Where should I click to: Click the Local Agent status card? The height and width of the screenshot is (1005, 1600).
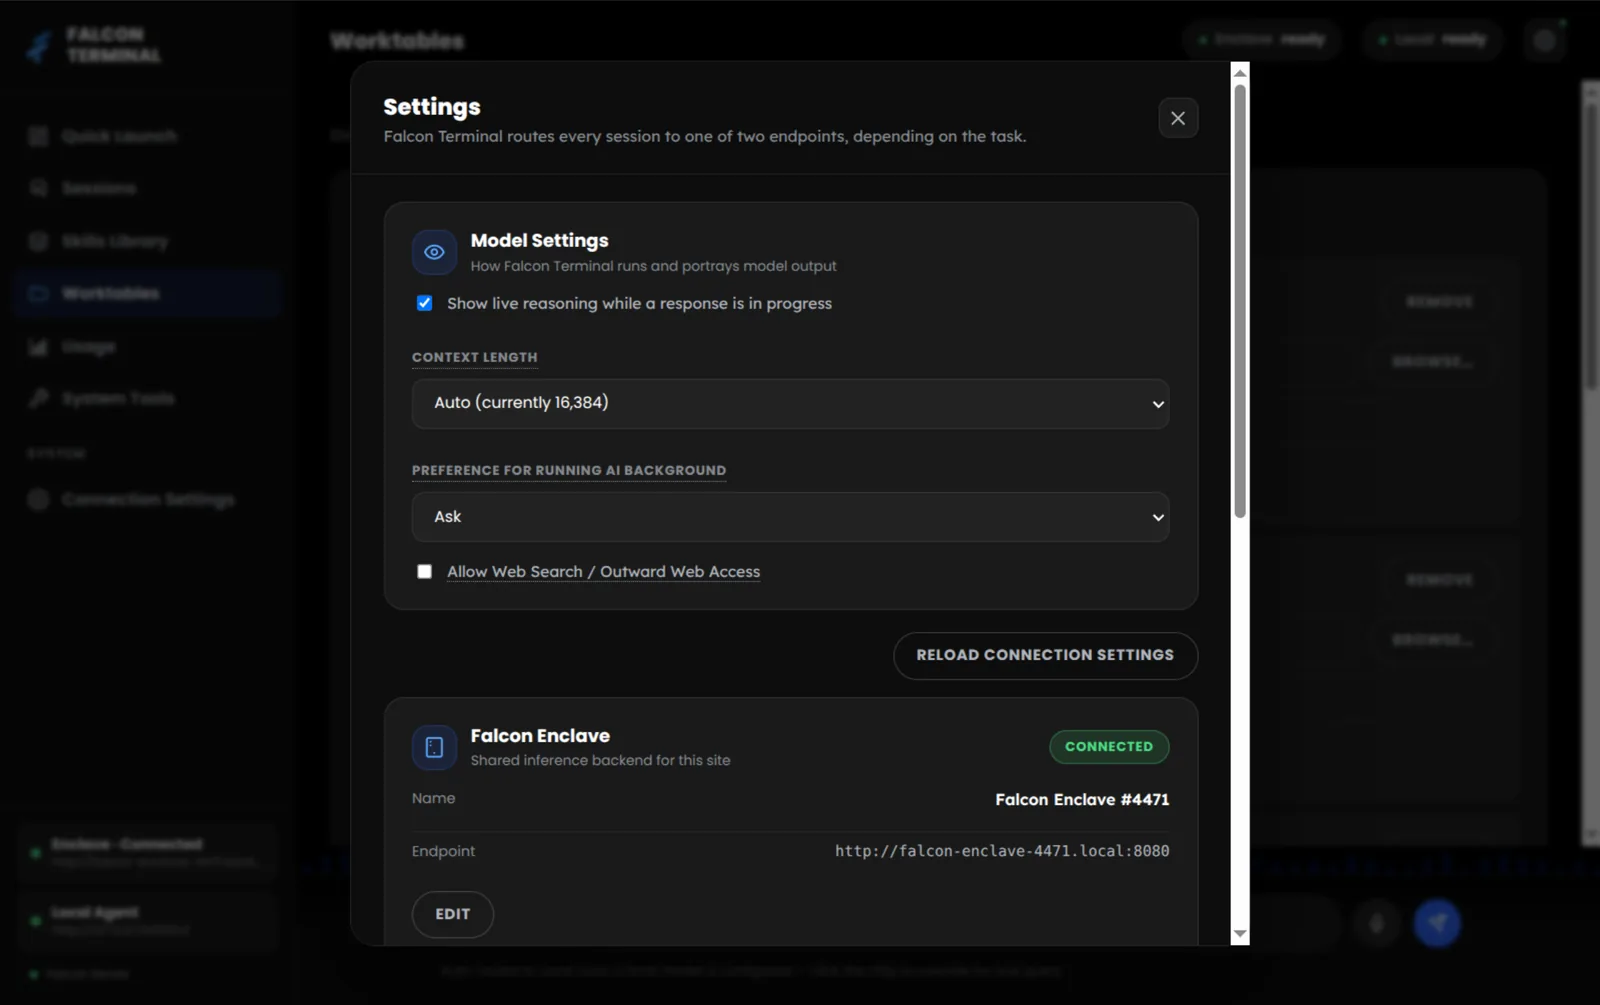(146, 920)
